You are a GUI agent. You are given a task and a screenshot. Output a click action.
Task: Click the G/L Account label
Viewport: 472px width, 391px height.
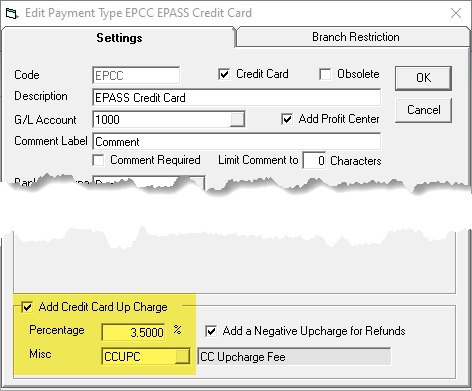(45, 120)
